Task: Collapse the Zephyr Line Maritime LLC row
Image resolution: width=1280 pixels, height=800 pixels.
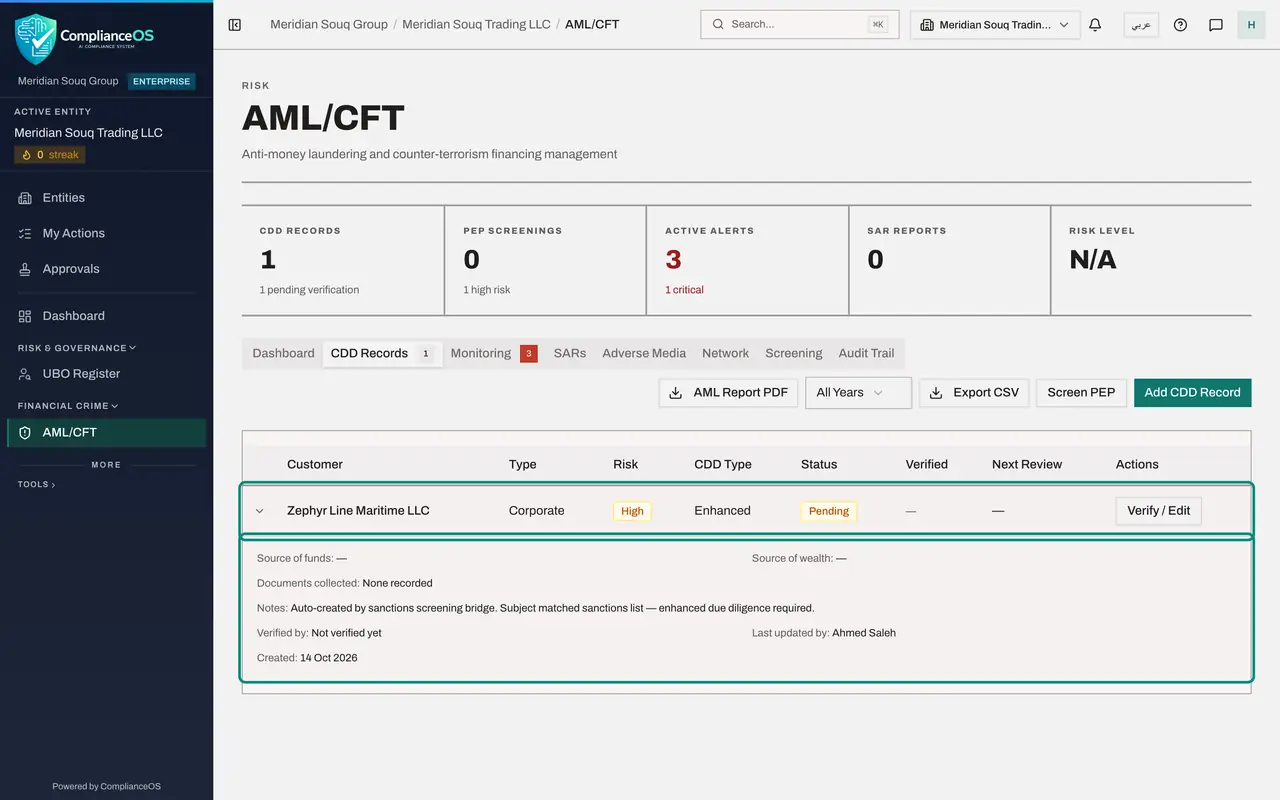Action: pyautogui.click(x=260, y=511)
